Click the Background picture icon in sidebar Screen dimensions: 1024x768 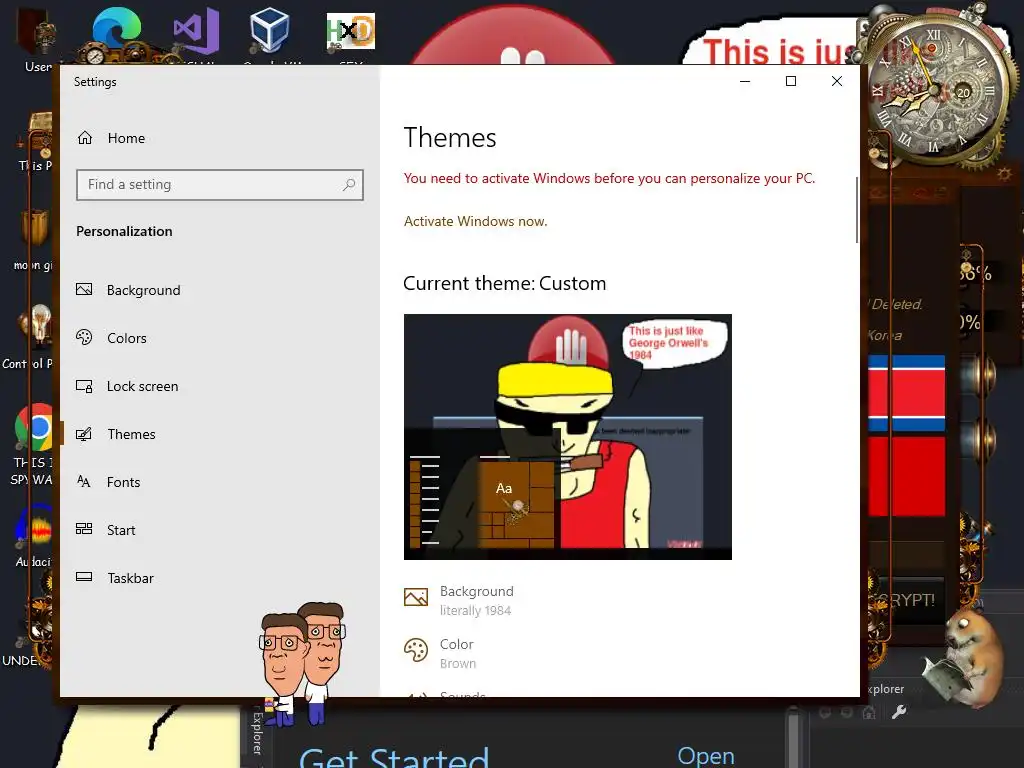coord(84,289)
